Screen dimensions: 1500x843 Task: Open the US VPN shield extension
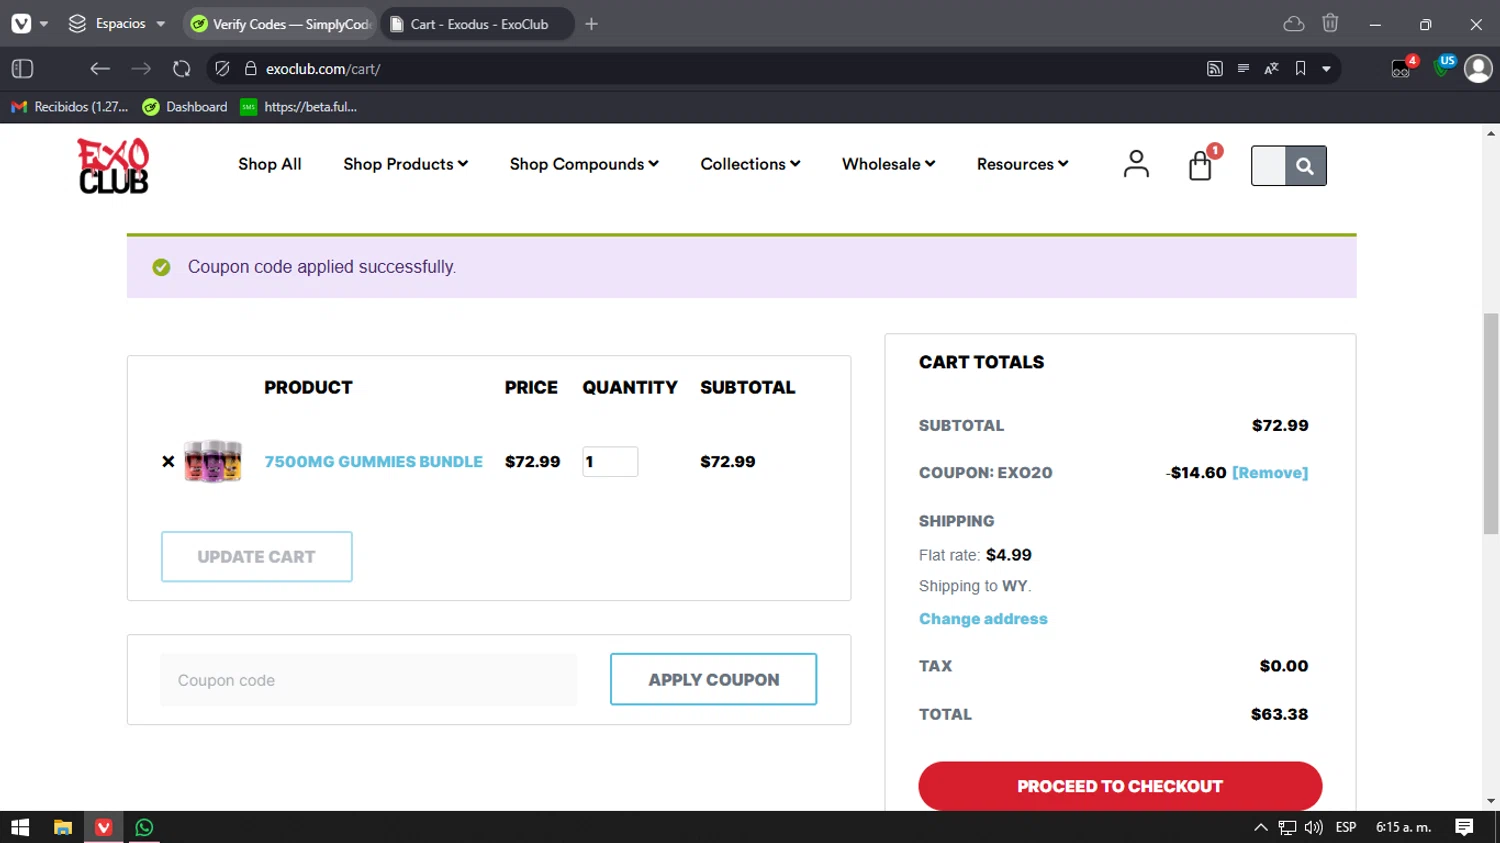point(1444,67)
